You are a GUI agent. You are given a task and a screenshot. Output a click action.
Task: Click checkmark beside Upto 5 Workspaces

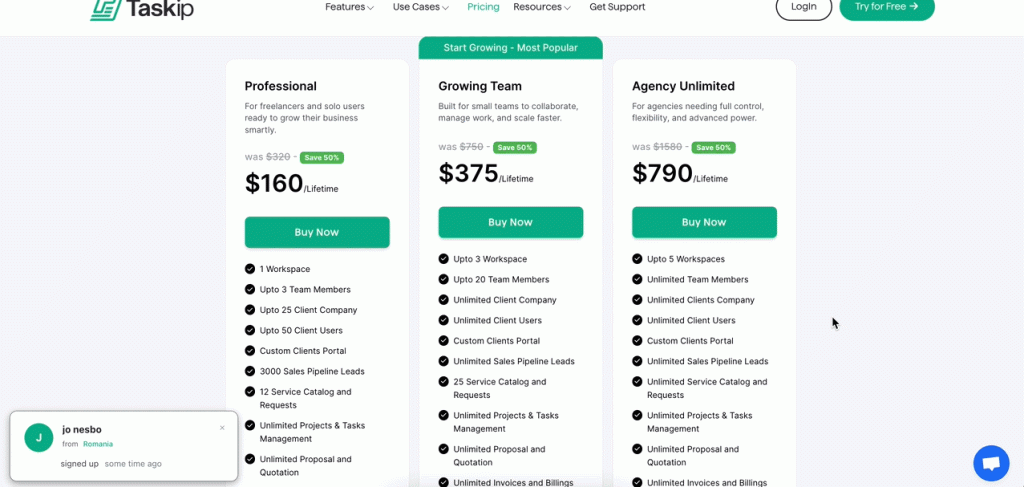click(x=638, y=259)
